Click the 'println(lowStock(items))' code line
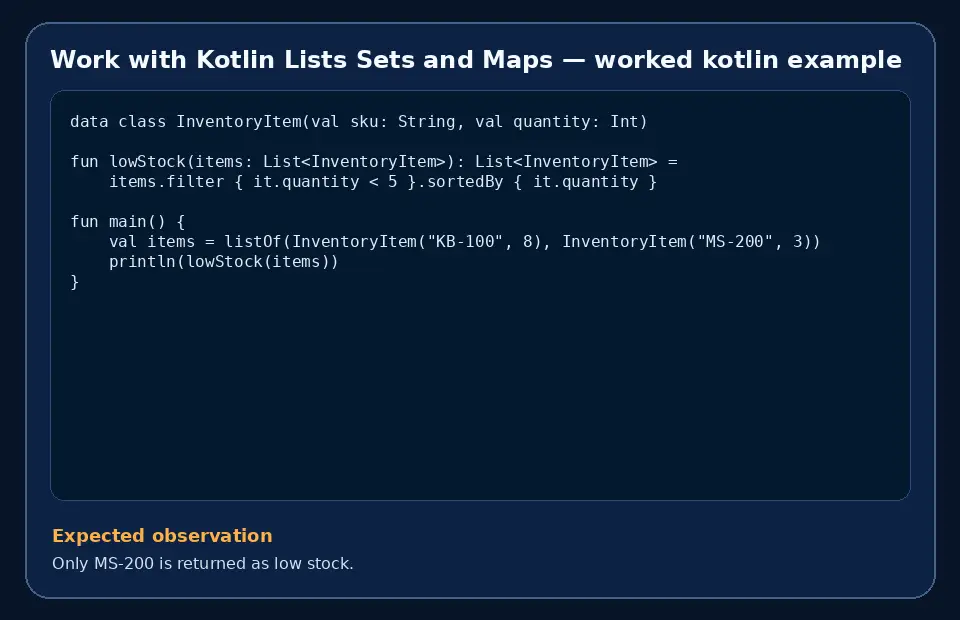Viewport: 960px width, 620px height. tap(223, 262)
